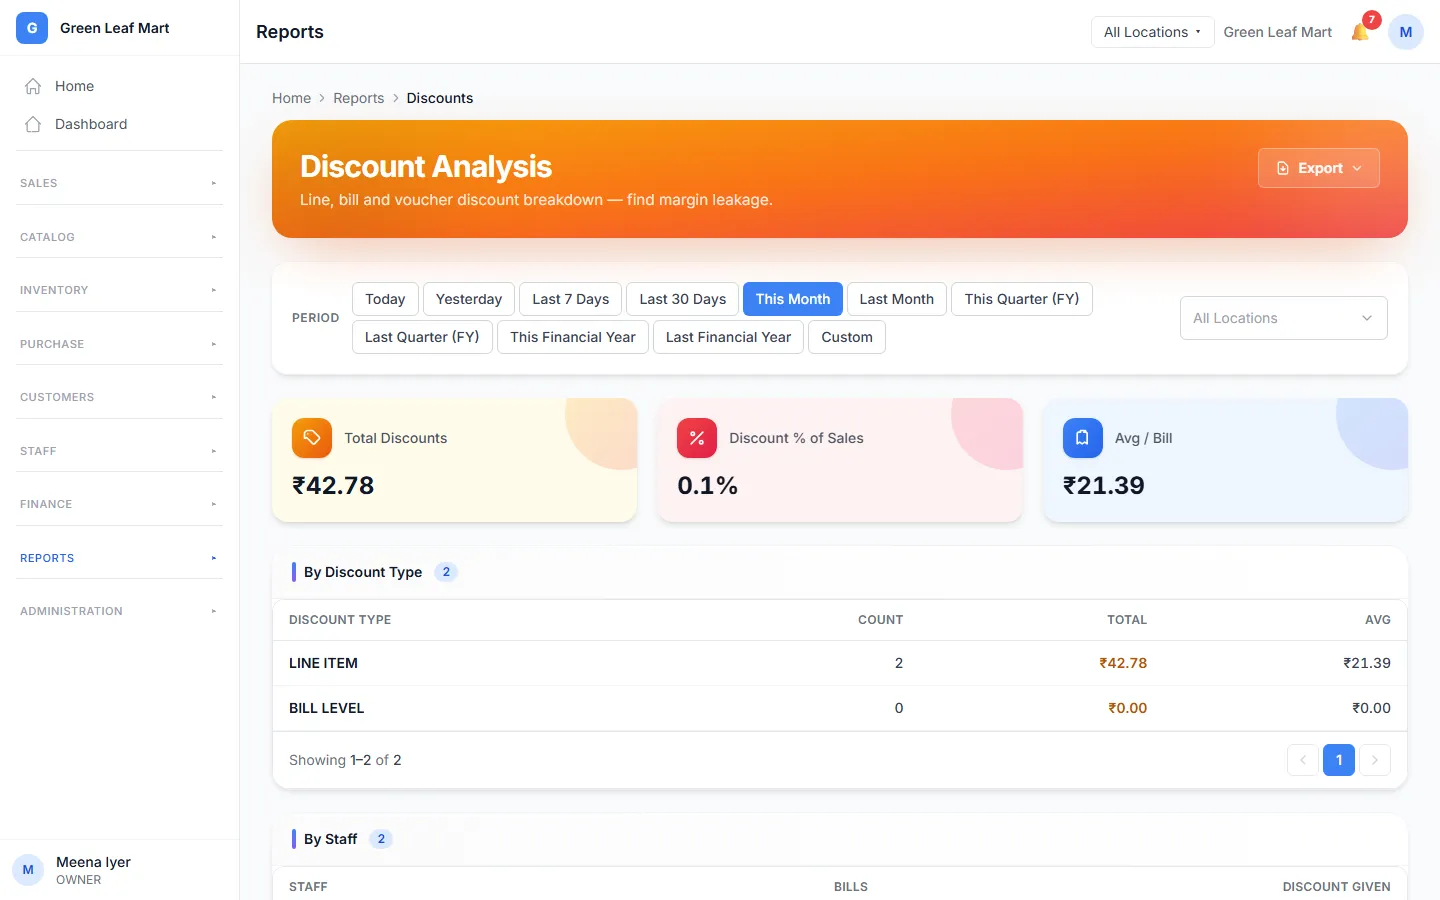Expand the Purchase sidebar section
Screen dimensions: 1440x900
click(x=119, y=344)
